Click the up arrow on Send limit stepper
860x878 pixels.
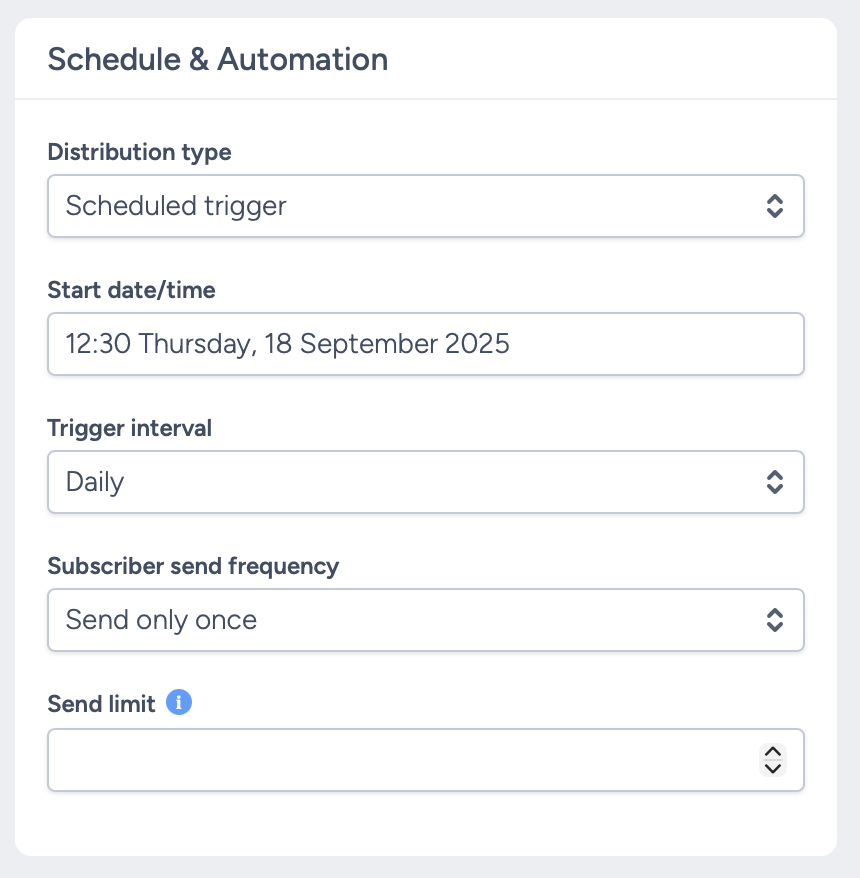tap(774, 753)
